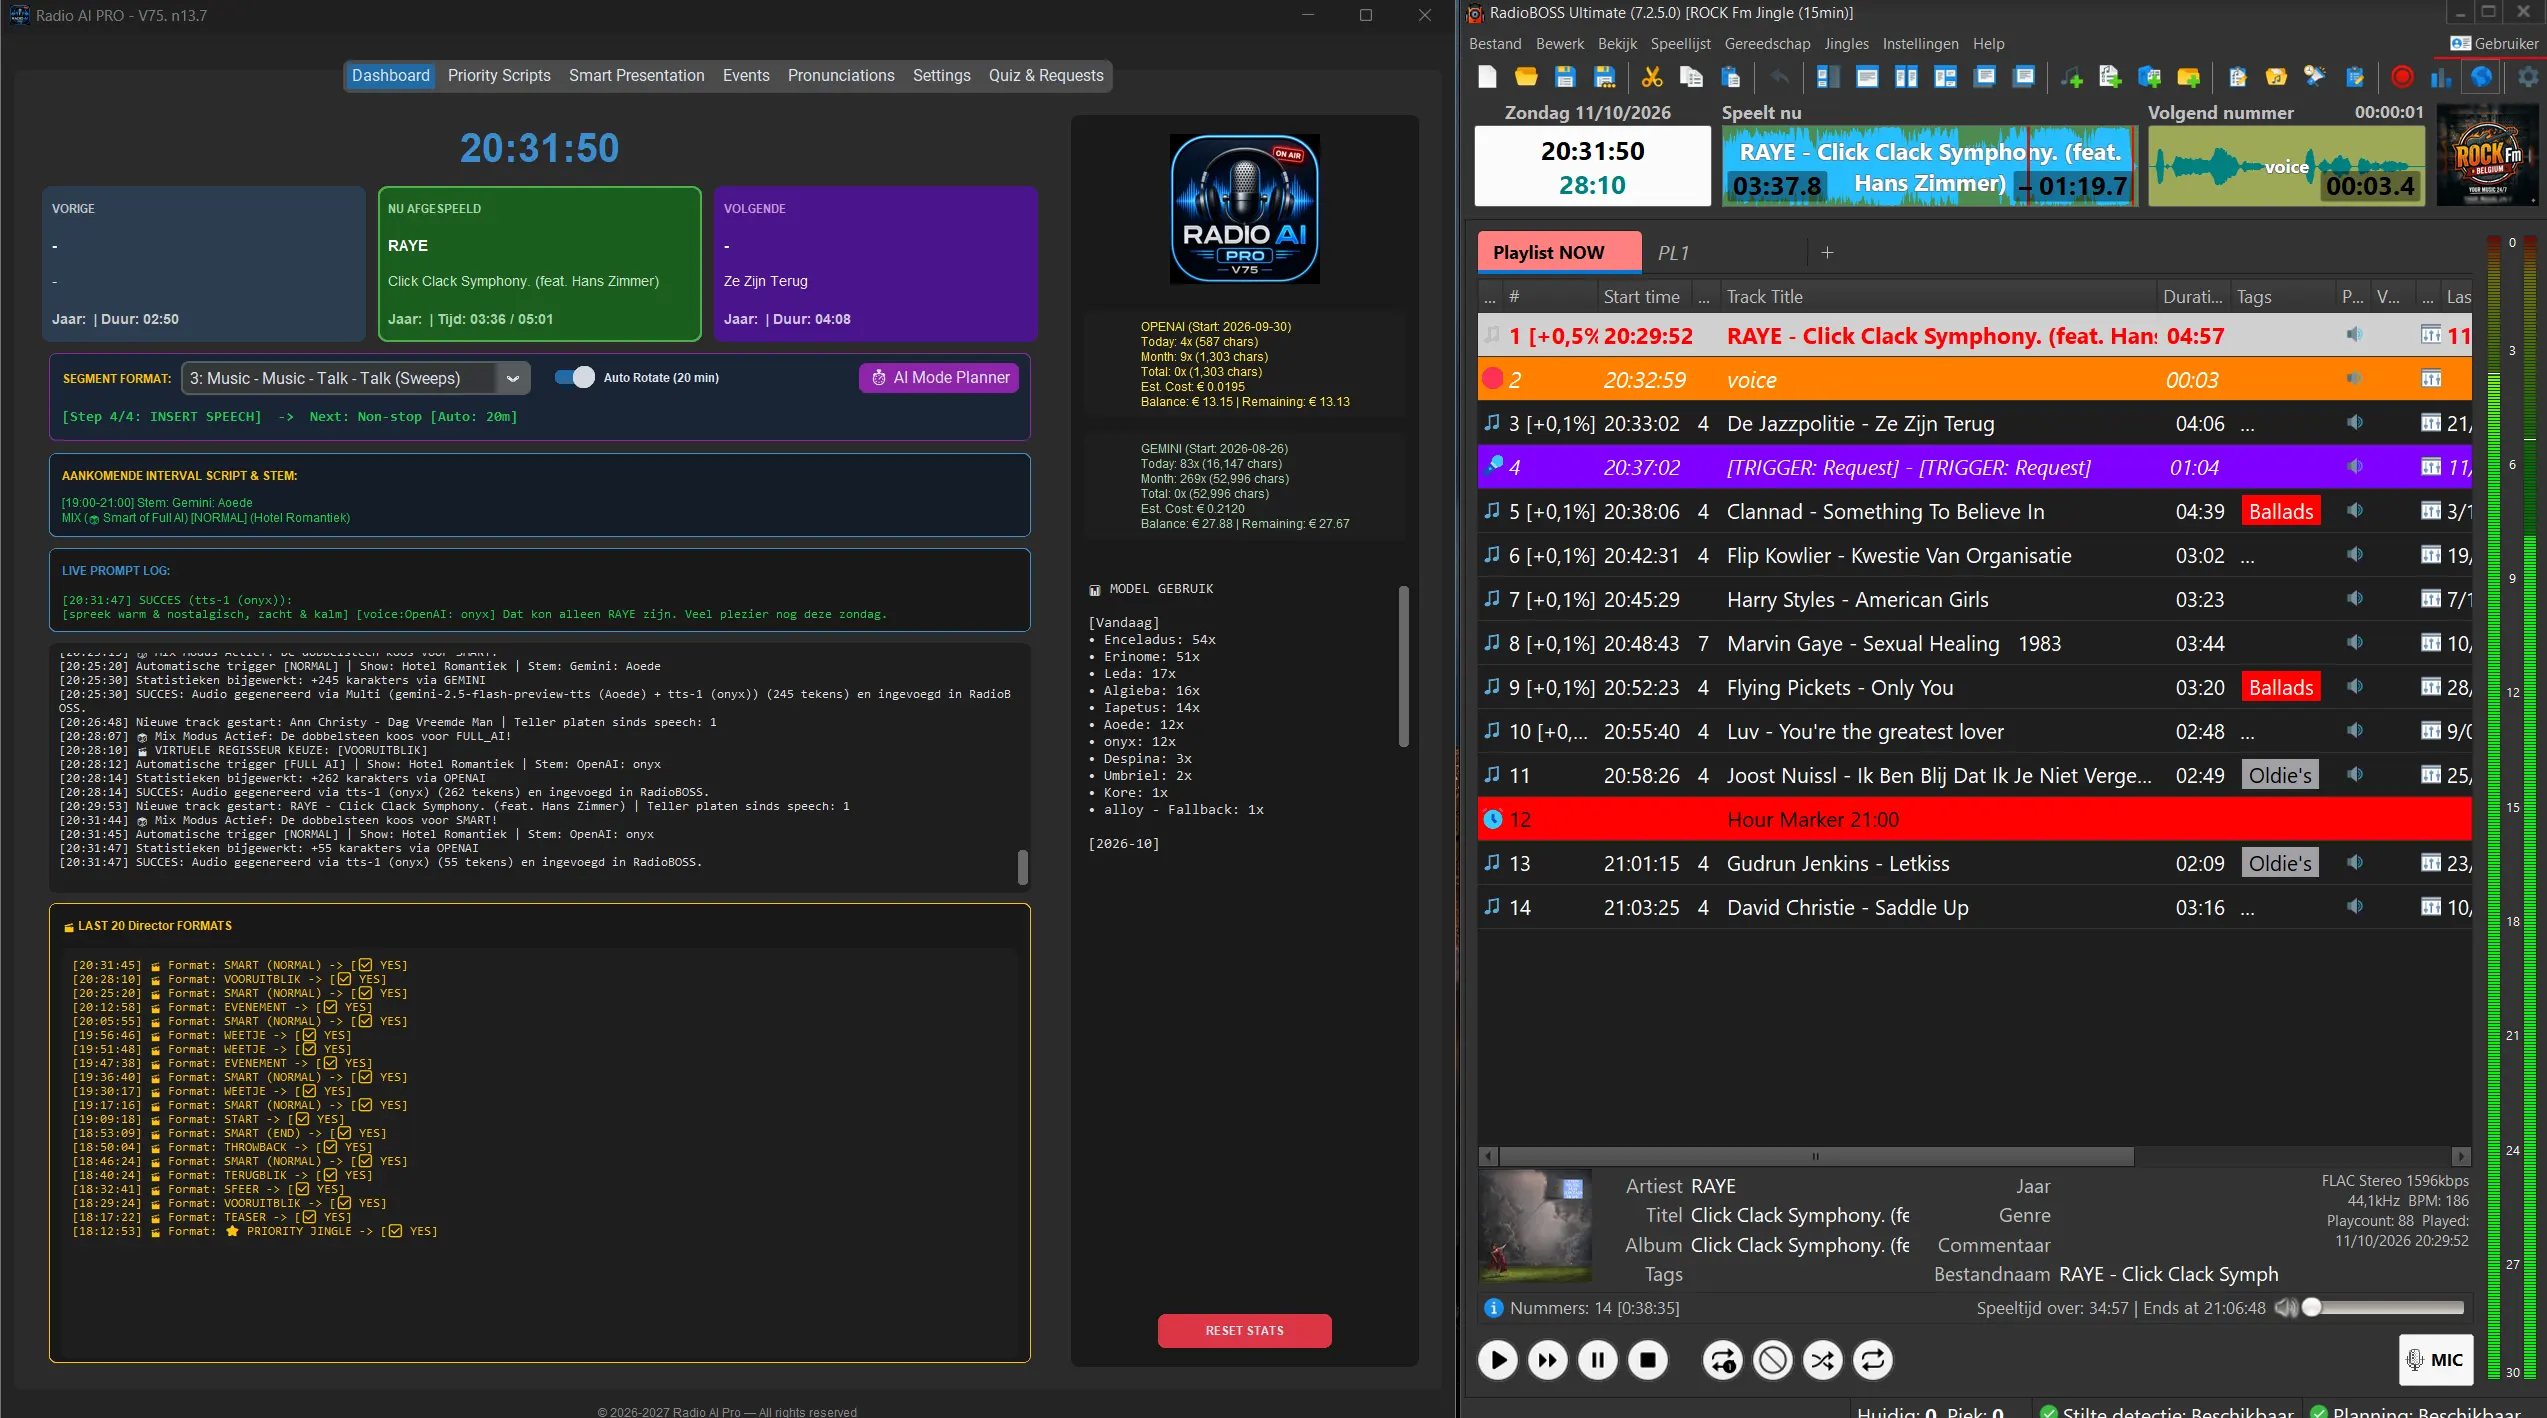Open the Instellingen menu
Viewport: 2547px width, 1418px height.
coord(1920,44)
